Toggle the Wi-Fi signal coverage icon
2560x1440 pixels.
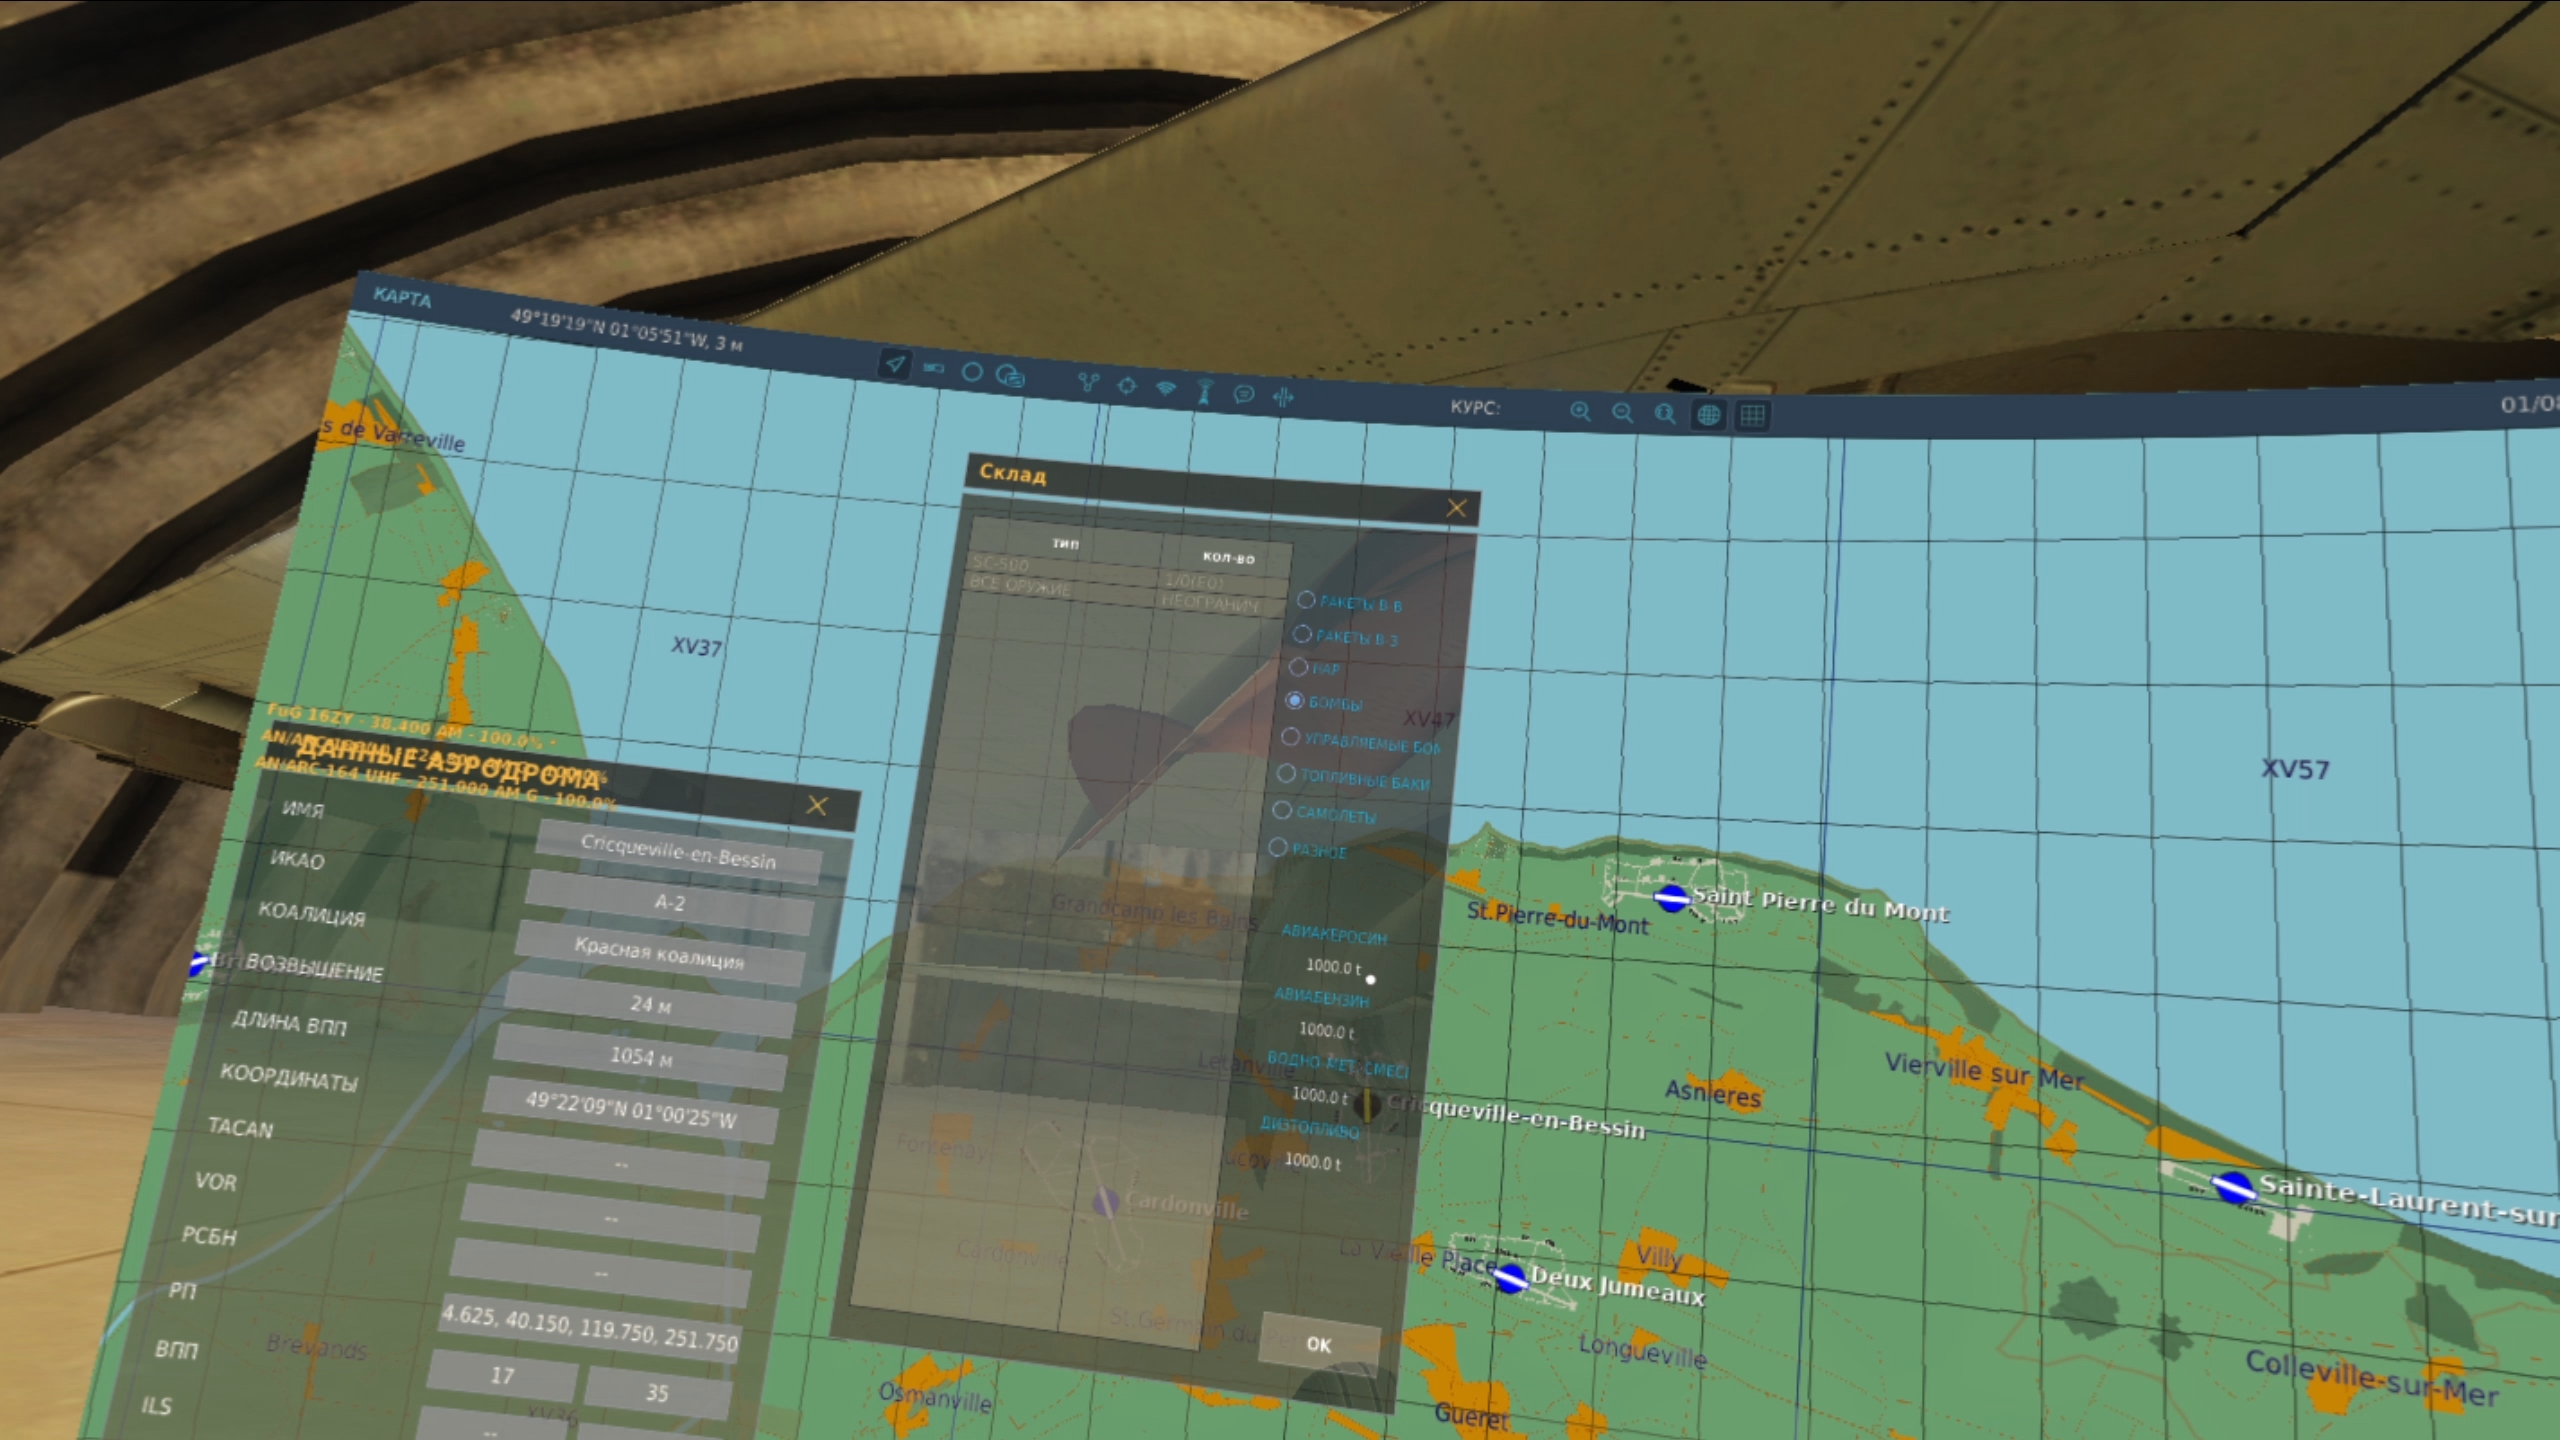click(1166, 388)
